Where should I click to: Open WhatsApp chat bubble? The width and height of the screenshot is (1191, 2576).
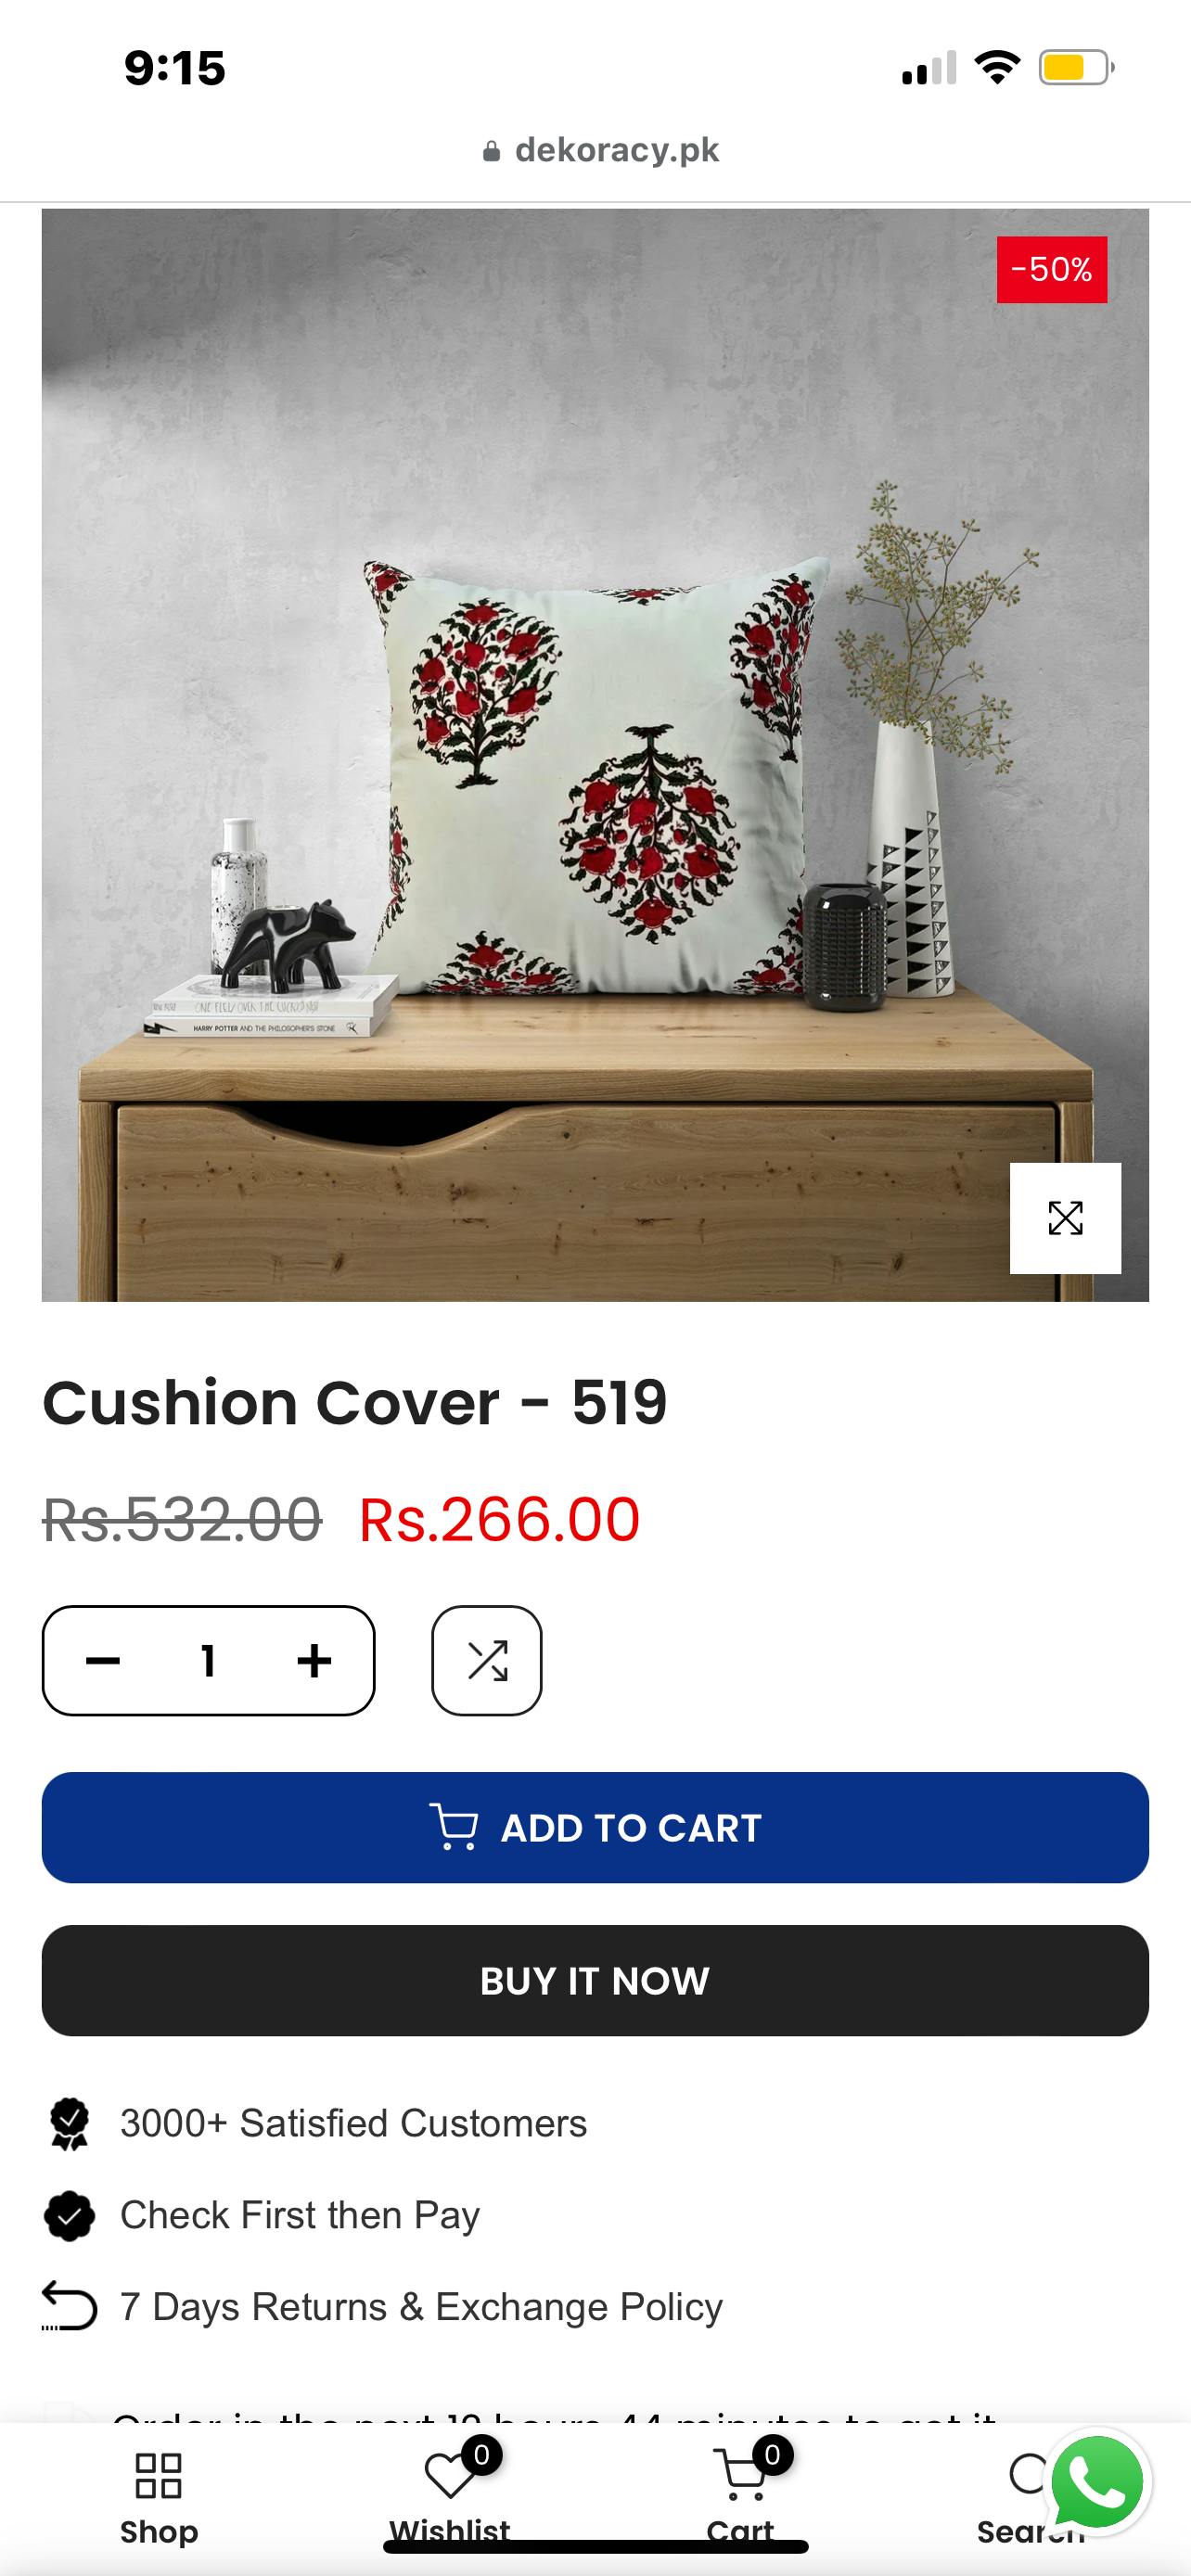tap(1097, 2482)
